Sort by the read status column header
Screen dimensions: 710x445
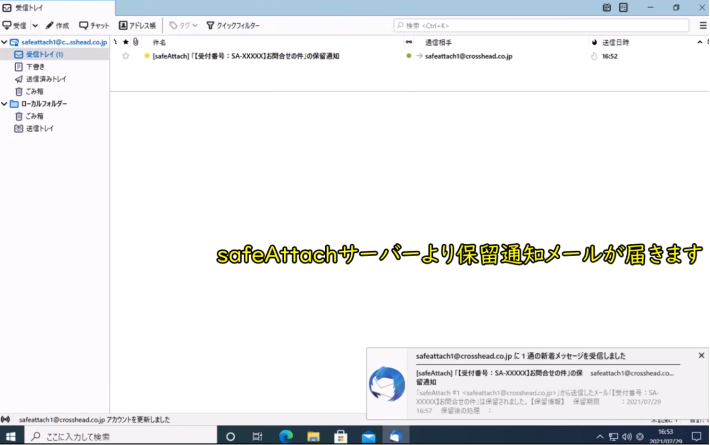(409, 42)
